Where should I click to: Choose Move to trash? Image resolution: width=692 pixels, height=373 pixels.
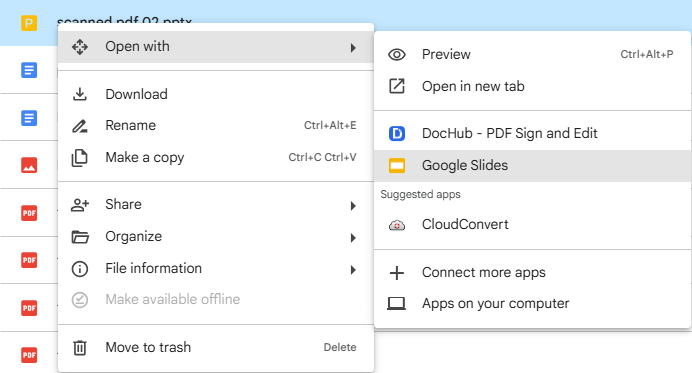click(216, 347)
